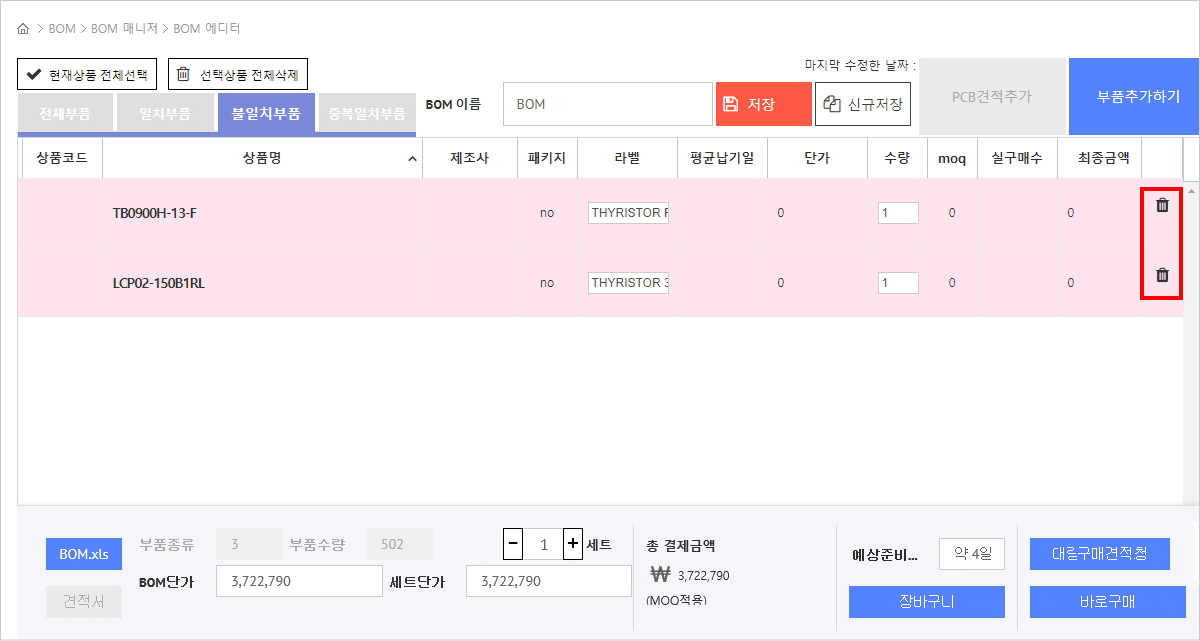Click the home icon in breadcrumb
Screen dimensions: 1200x641
pos(23,29)
